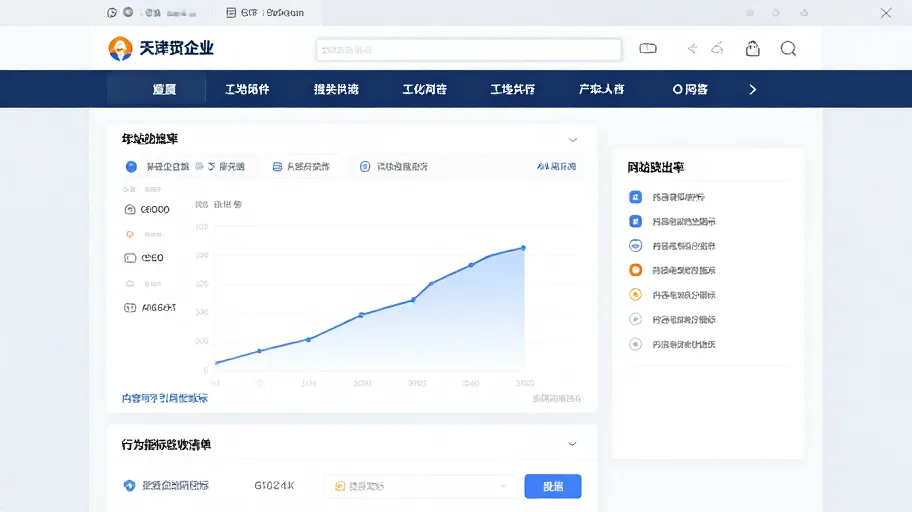Select the blue eye sidebar icon
The width and height of the screenshot is (912, 512).
tap(636, 246)
